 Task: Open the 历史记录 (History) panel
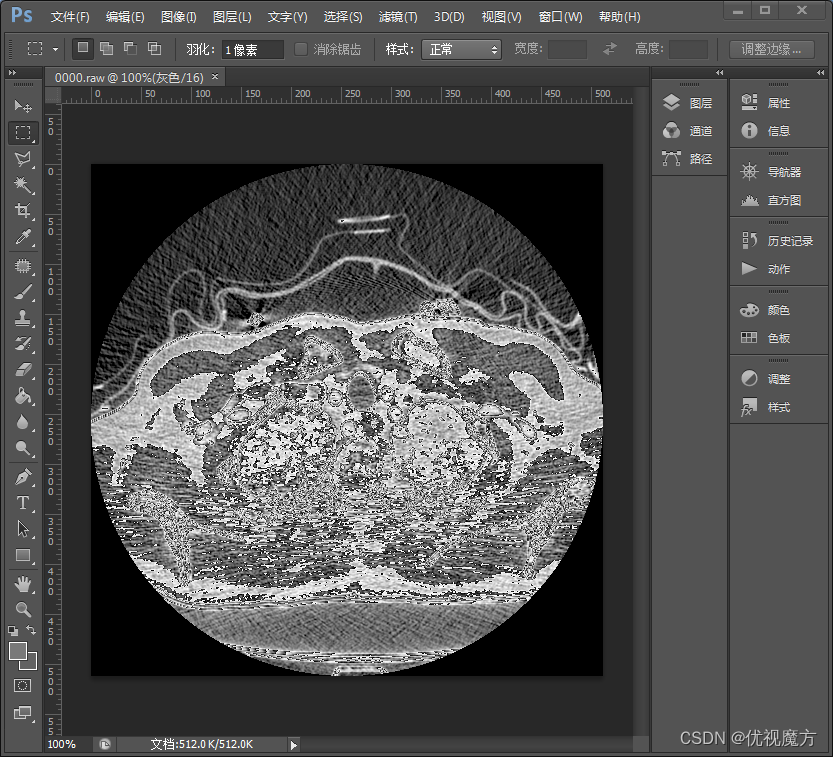pyautogui.click(x=779, y=240)
